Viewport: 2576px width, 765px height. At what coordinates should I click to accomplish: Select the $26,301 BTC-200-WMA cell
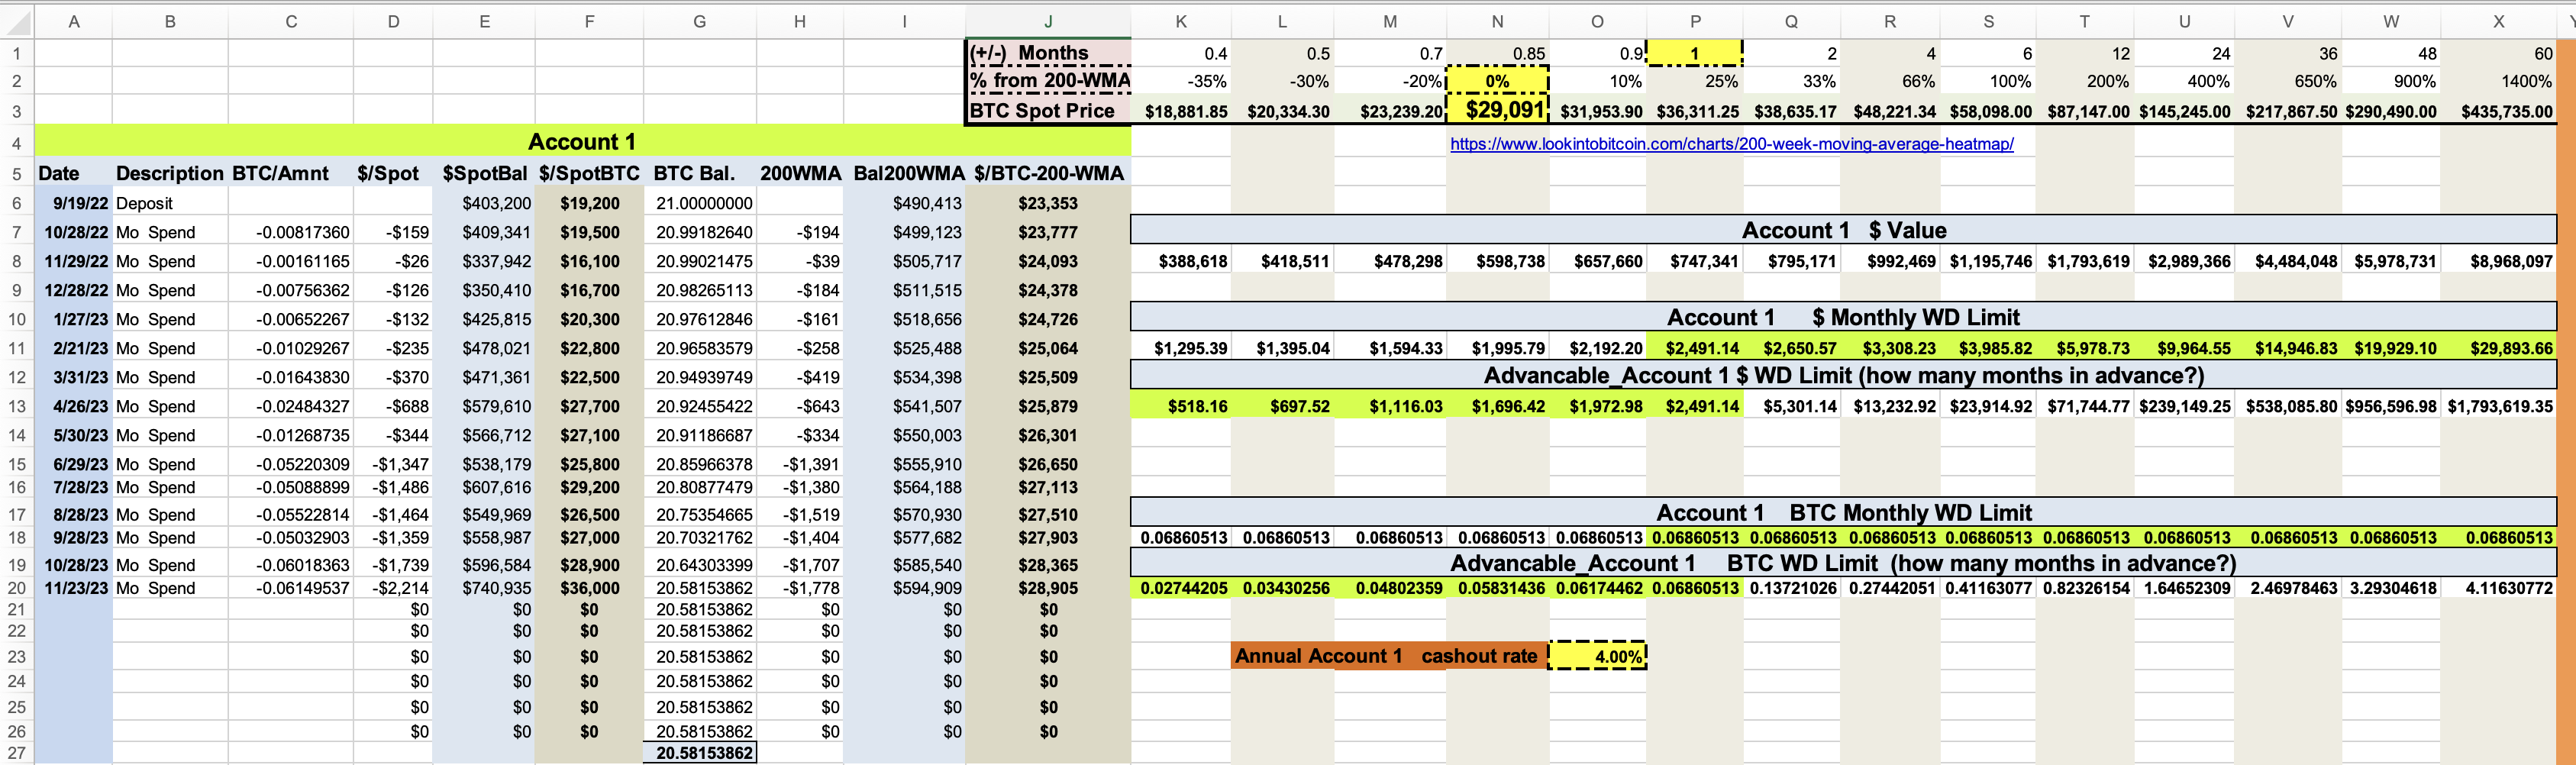click(x=1048, y=435)
